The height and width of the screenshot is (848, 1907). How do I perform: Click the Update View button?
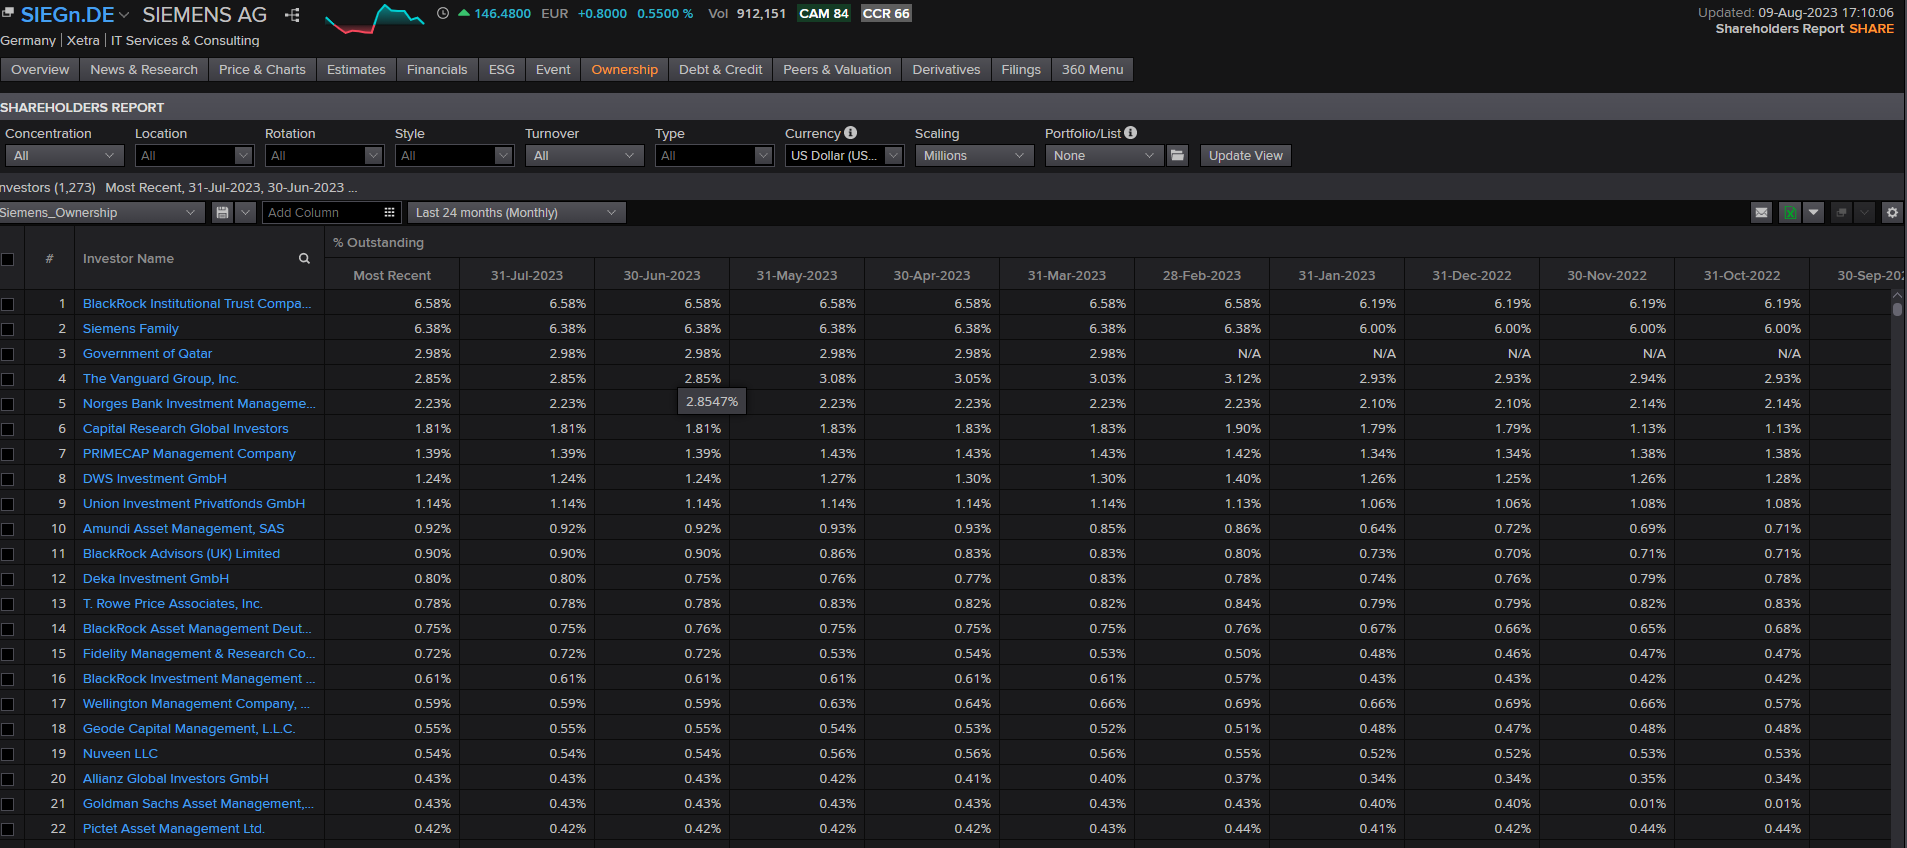pyautogui.click(x=1245, y=155)
